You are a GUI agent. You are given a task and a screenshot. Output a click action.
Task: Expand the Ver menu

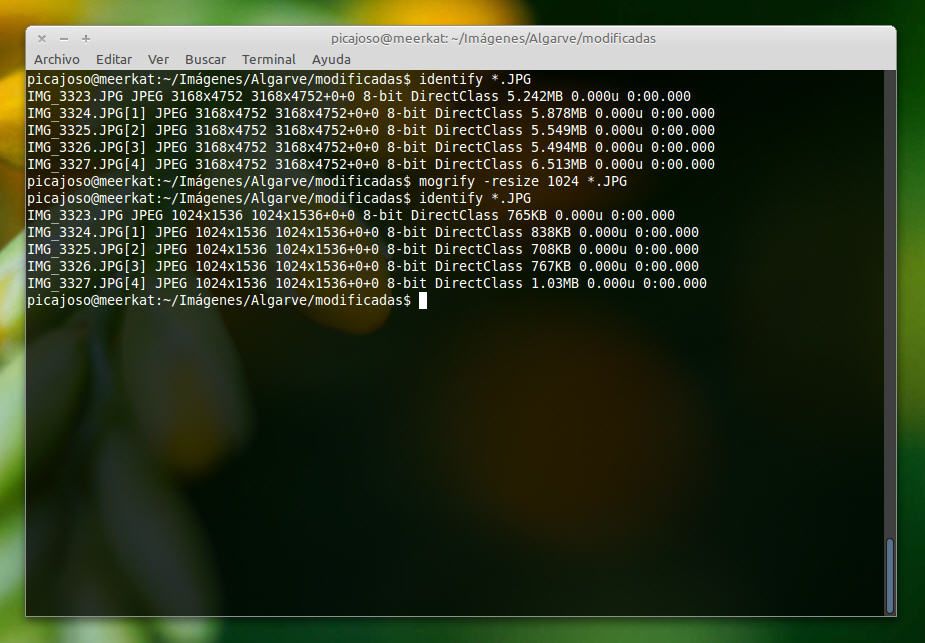158,60
